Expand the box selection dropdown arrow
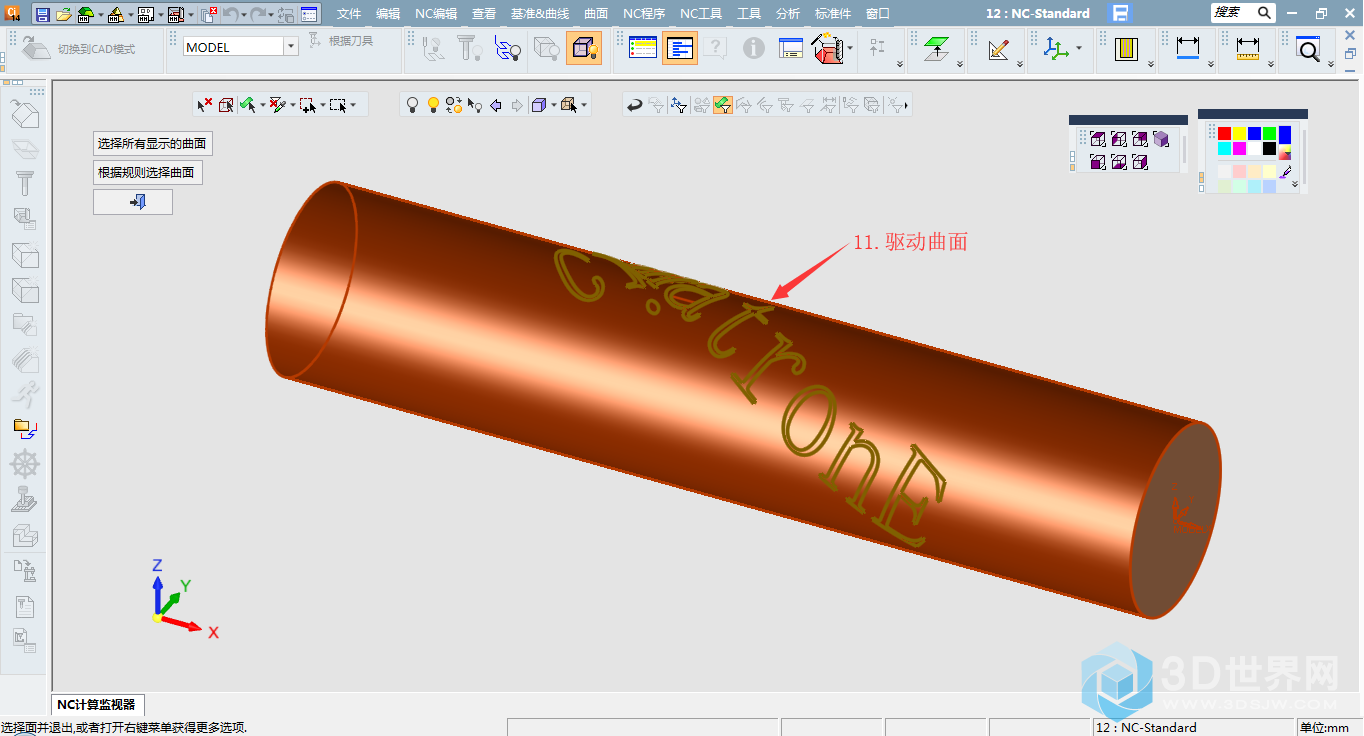Viewport: 1364px width, 736px height. click(352, 104)
